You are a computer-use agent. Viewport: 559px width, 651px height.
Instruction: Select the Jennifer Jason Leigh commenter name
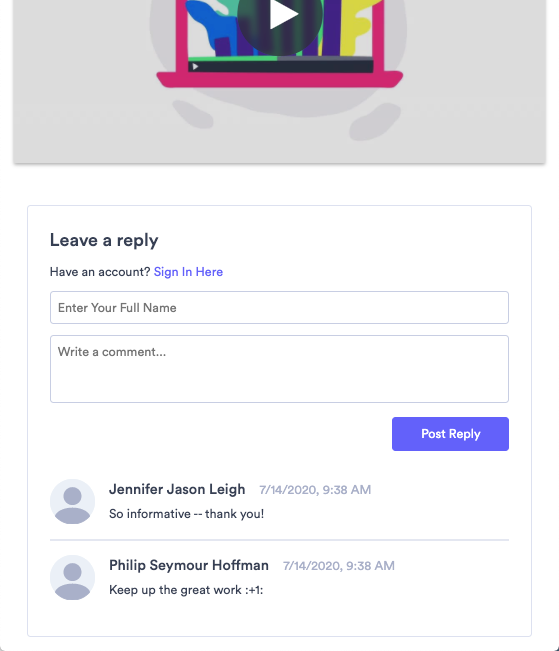click(177, 489)
